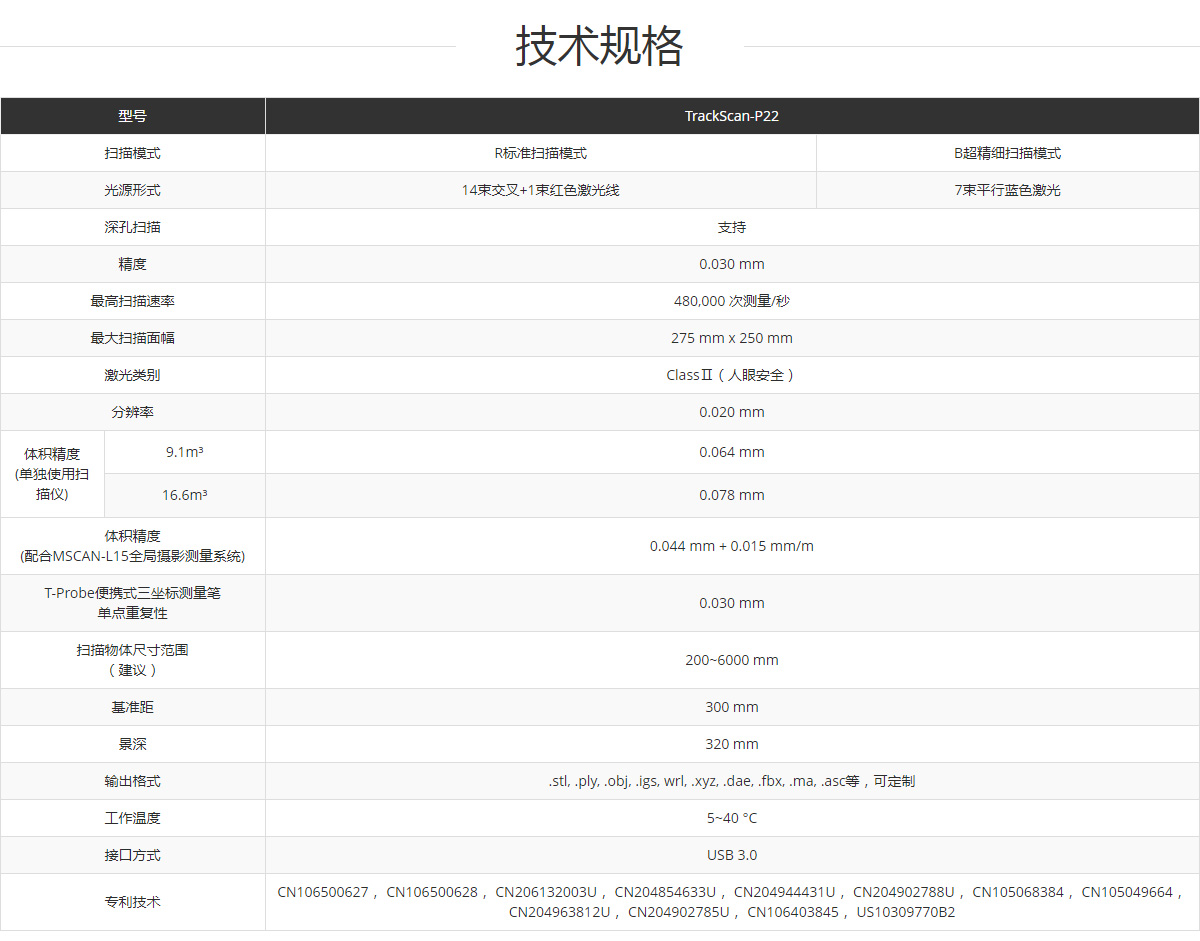This screenshot has height=941, width=1200.
Task: Select the 体积精度(配合MSCAN-L15全局摄影测量系统) label
Action: (x=132, y=545)
